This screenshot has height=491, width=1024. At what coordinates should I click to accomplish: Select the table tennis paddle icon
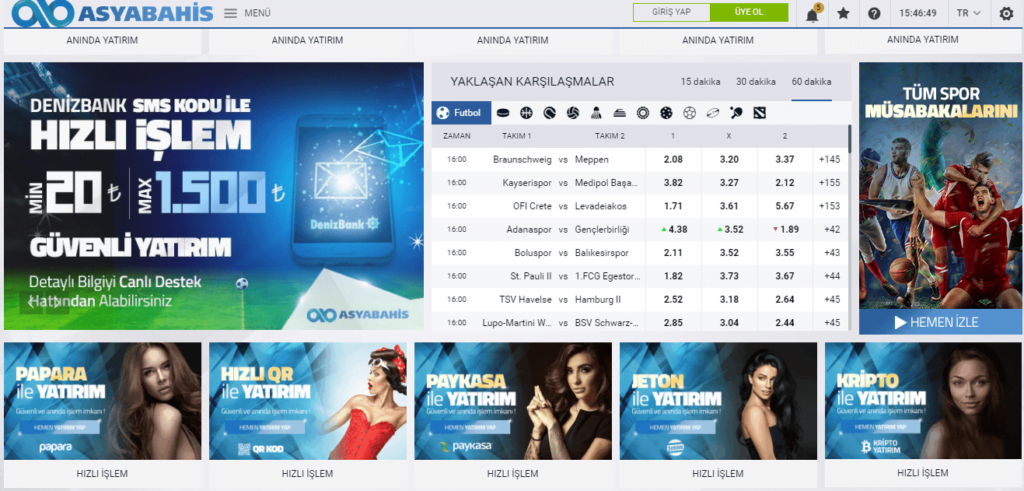tap(736, 113)
